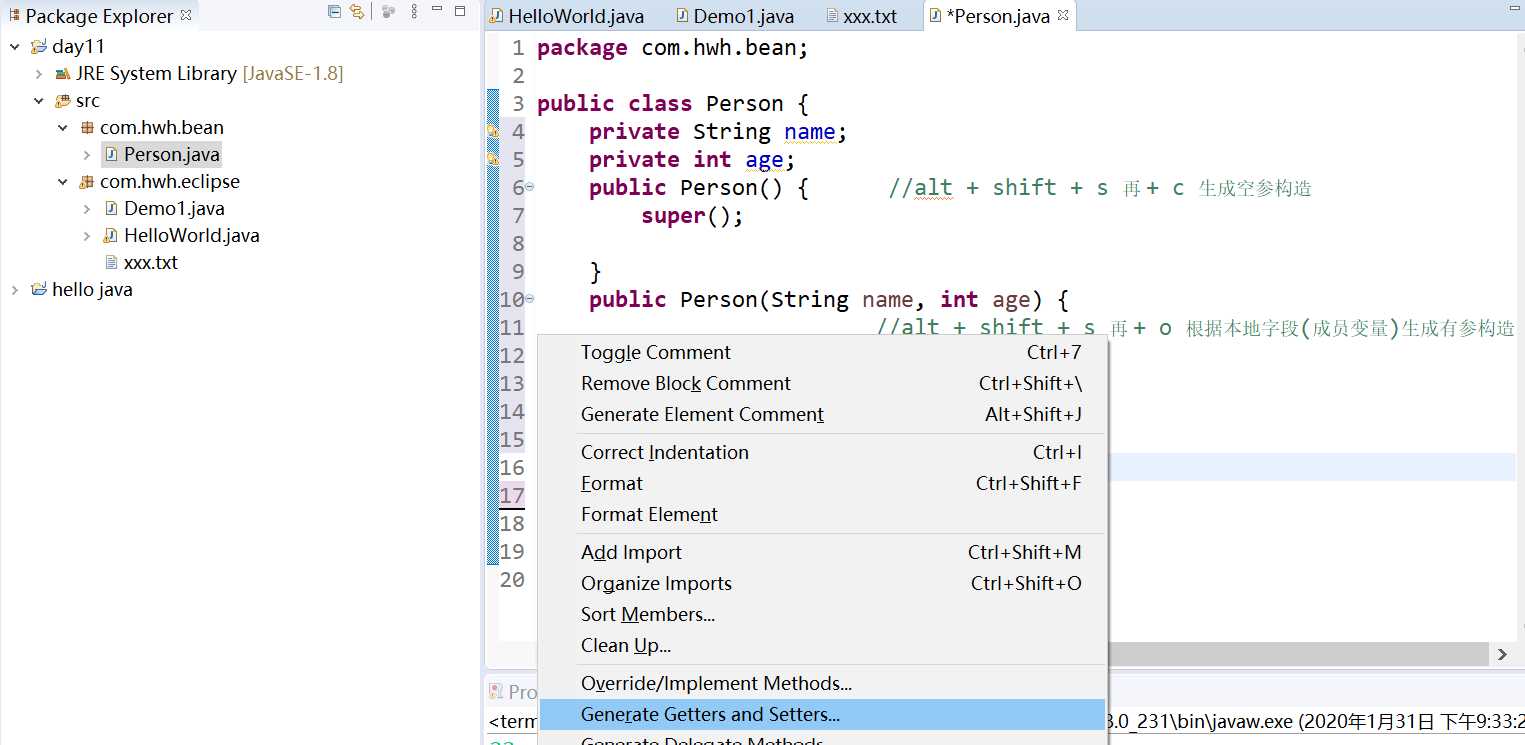Maximize the Package Explorer panel
Screen dimensions: 1525x745
[460, 12]
